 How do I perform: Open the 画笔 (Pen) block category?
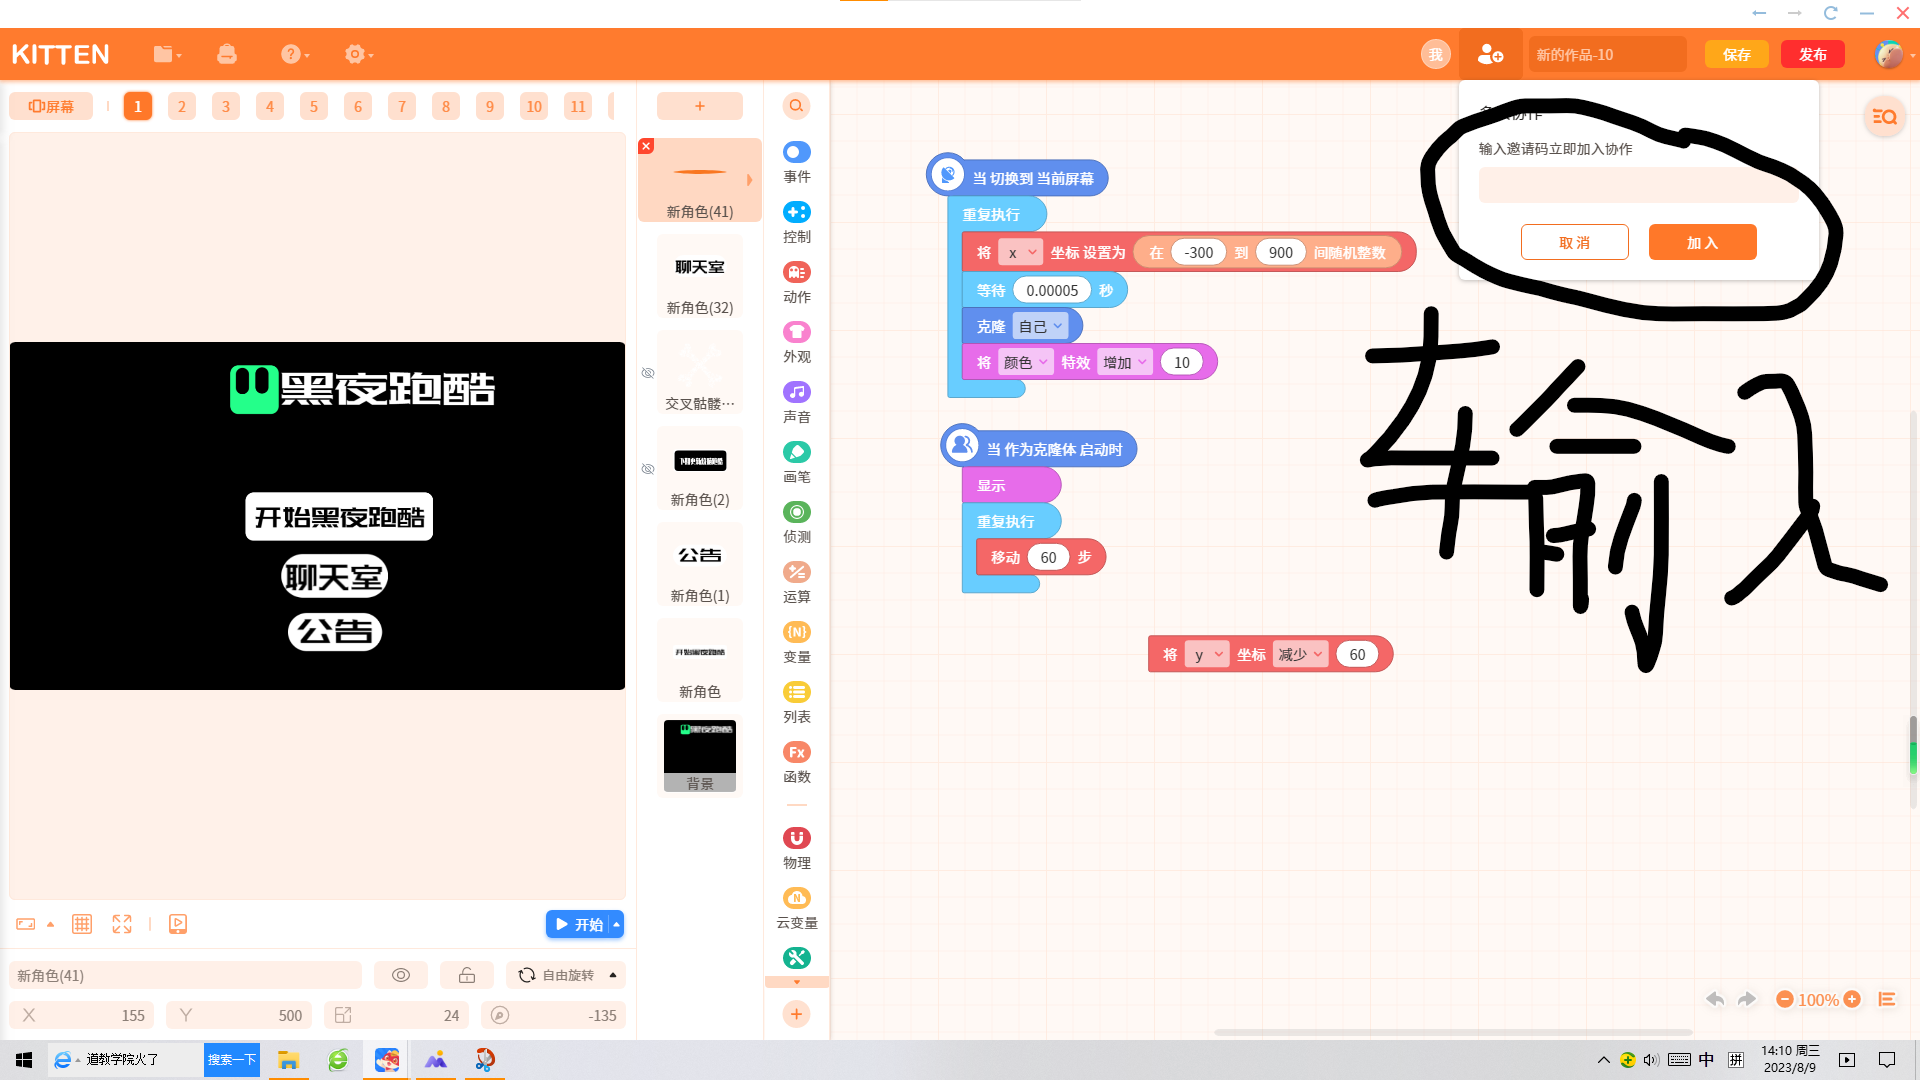tap(797, 462)
